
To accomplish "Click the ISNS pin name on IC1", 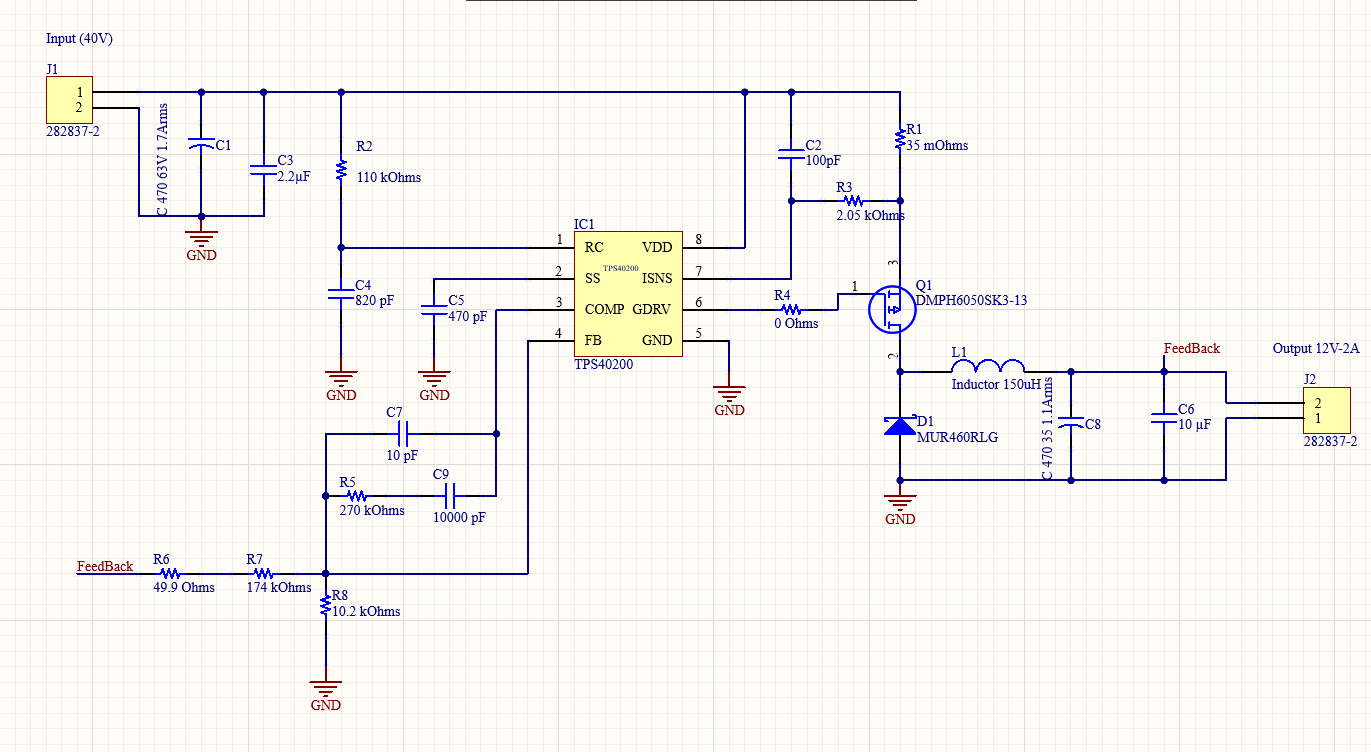I will (657, 278).
